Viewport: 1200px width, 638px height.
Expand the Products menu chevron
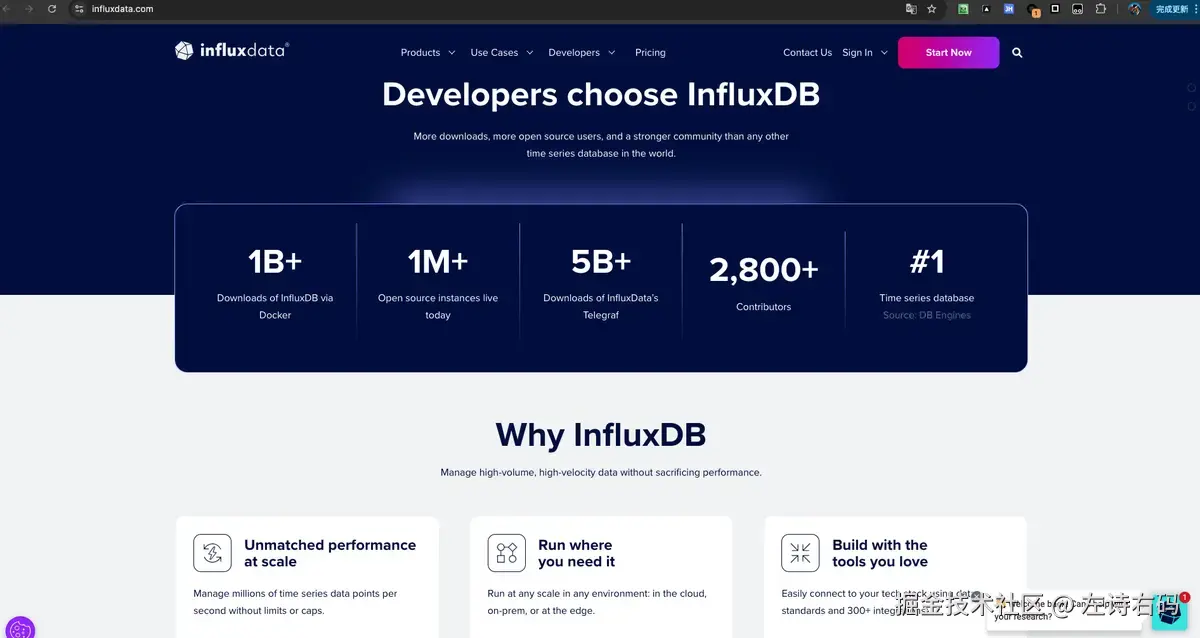tap(452, 53)
